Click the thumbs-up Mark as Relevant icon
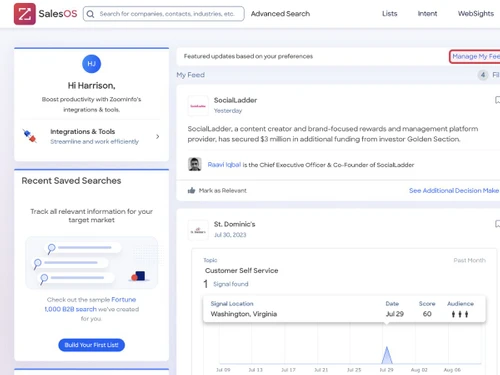Image resolution: width=500 pixels, height=375 pixels. [x=191, y=190]
